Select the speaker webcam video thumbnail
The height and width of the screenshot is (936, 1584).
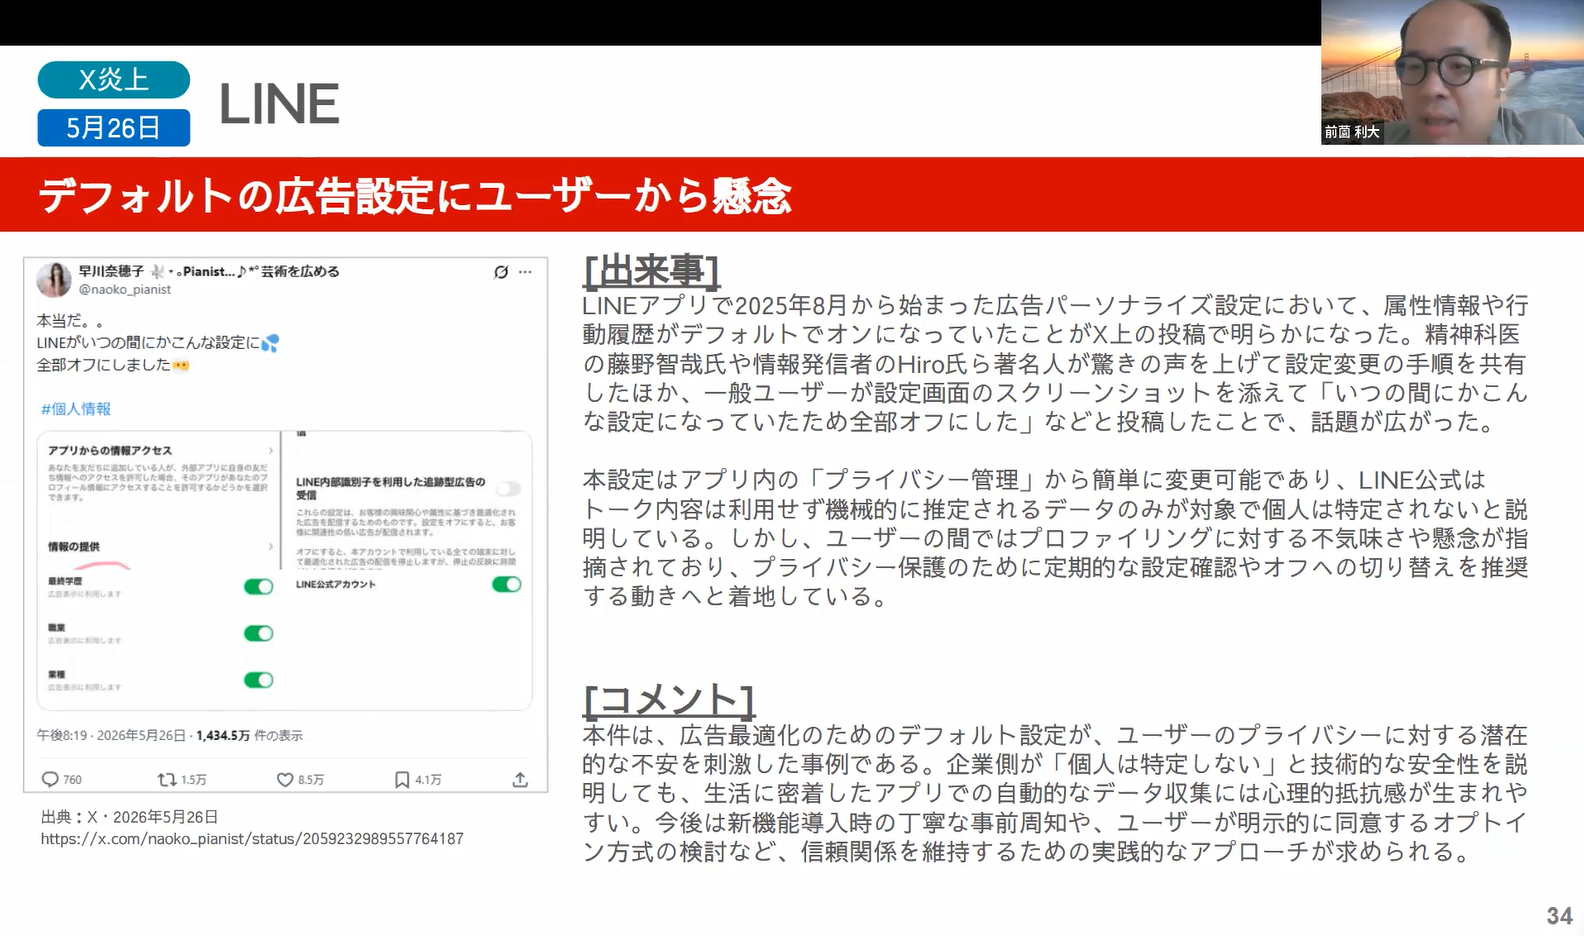pos(1452,72)
